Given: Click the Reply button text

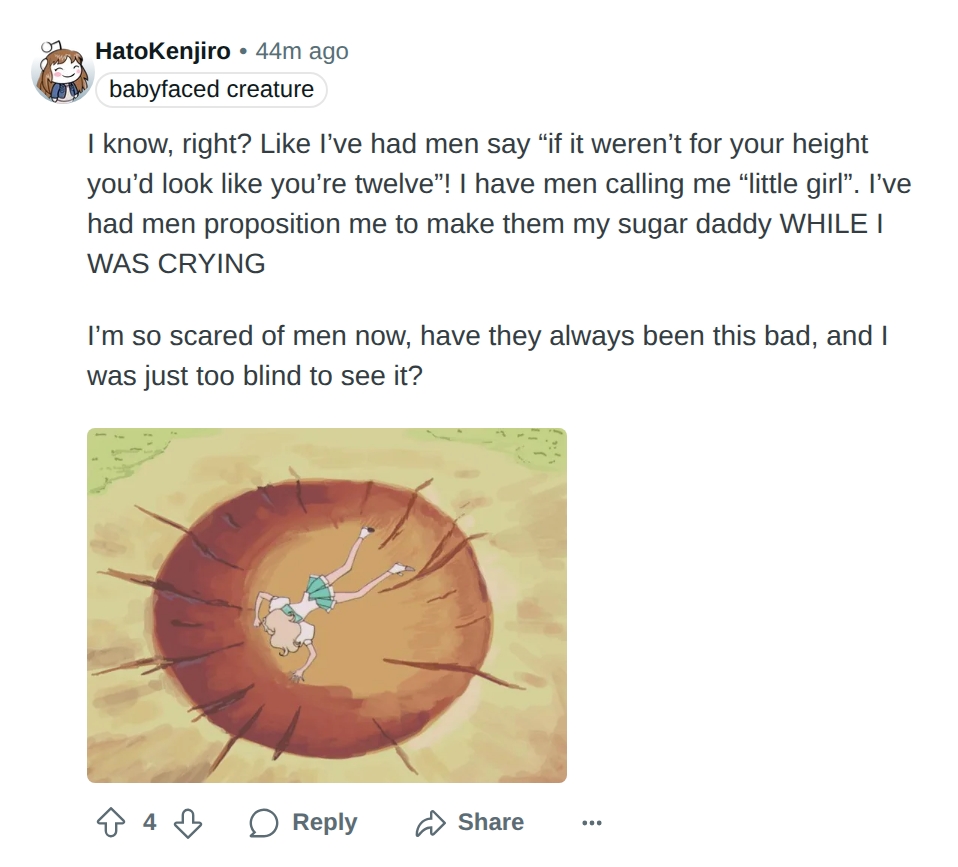Looking at the screenshot, I should point(324,822).
